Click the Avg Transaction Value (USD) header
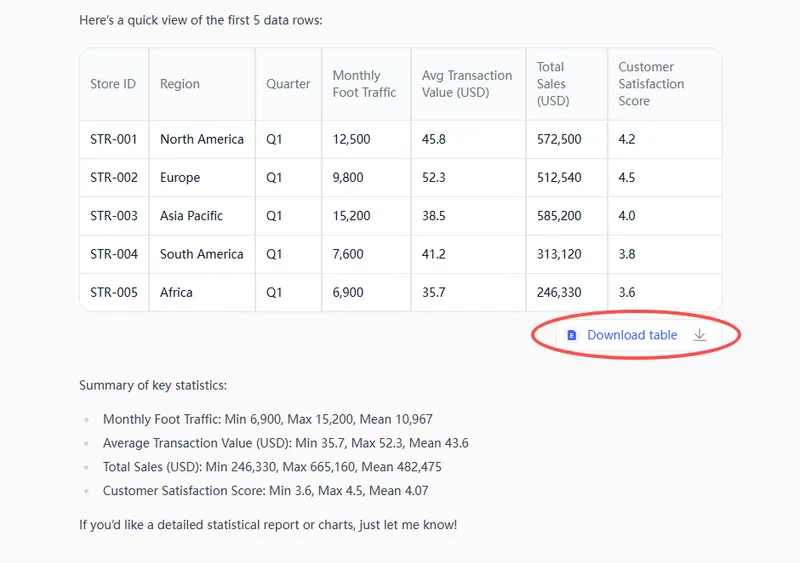800x563 pixels. [467, 84]
